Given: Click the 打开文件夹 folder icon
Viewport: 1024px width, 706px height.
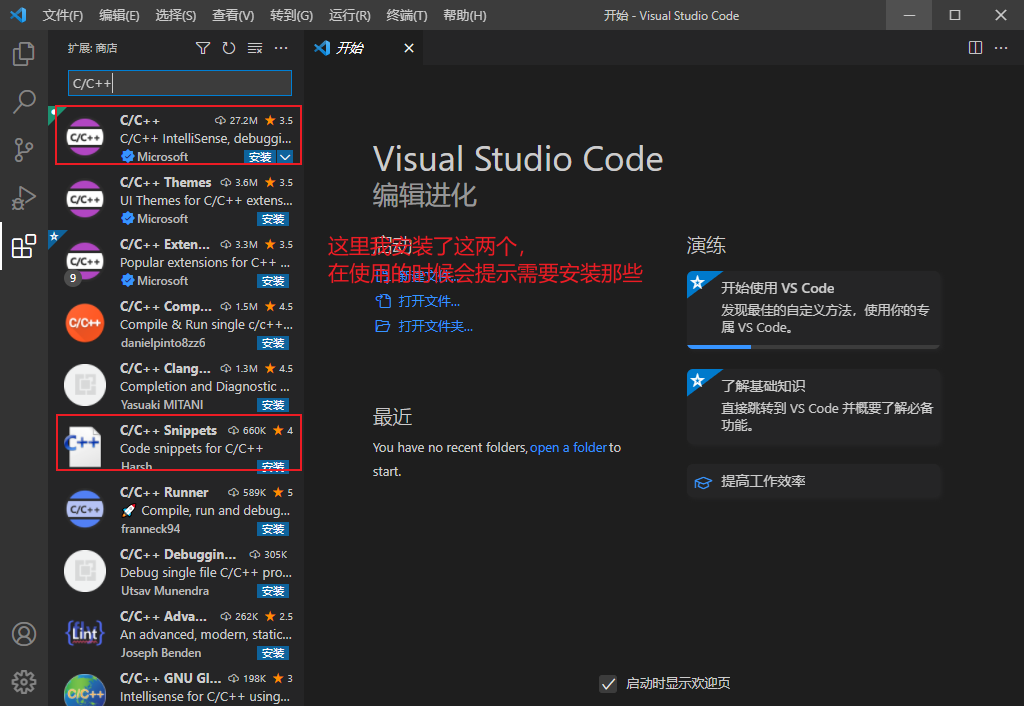Looking at the screenshot, I should point(383,326).
